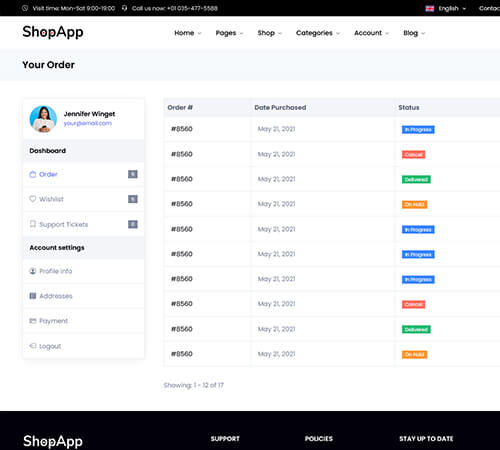Click the clock icon beside visit time
This screenshot has width=500, height=450.
[x=25, y=8]
